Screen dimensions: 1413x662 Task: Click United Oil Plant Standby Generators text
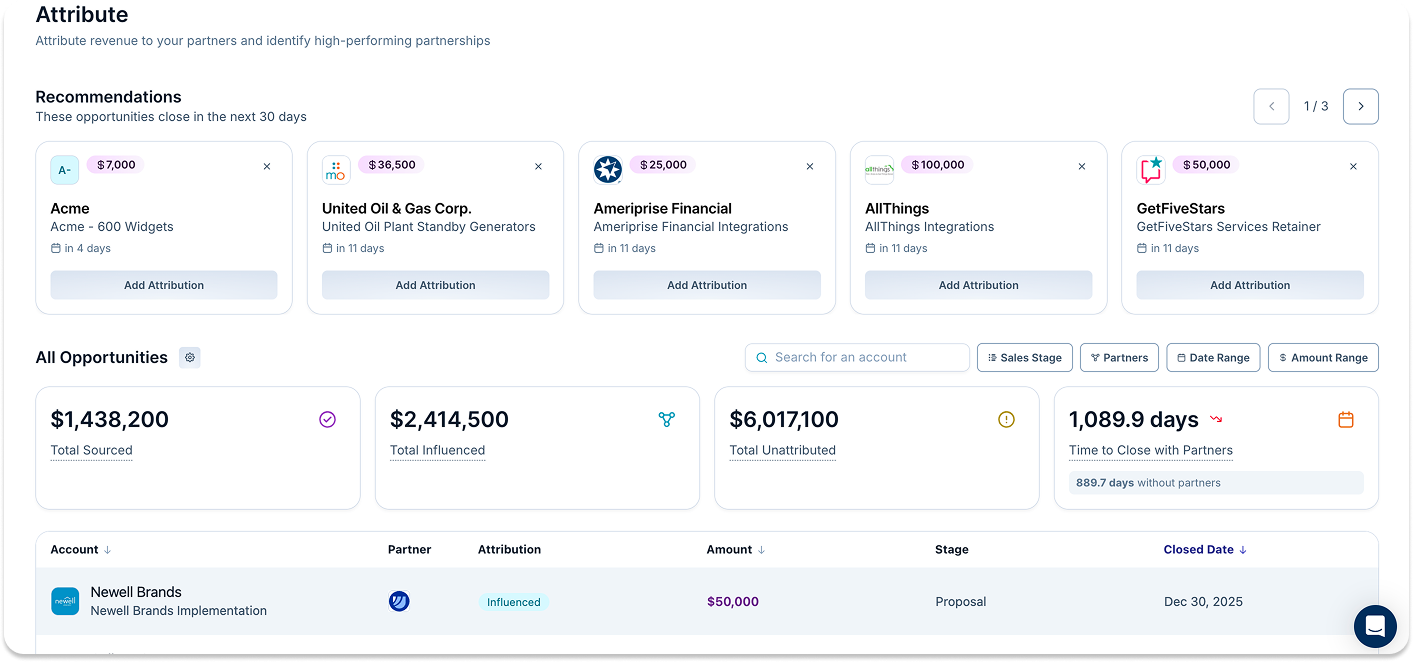coord(429,227)
